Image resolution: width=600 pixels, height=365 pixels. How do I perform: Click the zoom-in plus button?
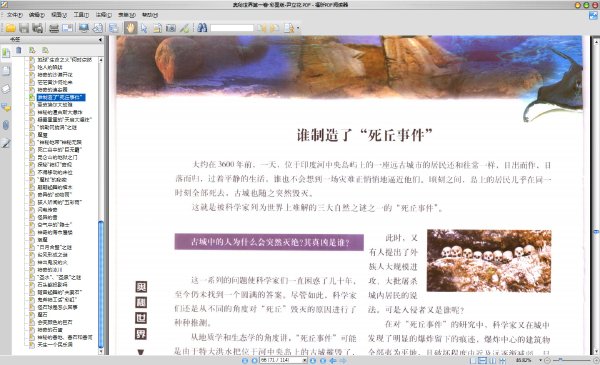coord(596,360)
